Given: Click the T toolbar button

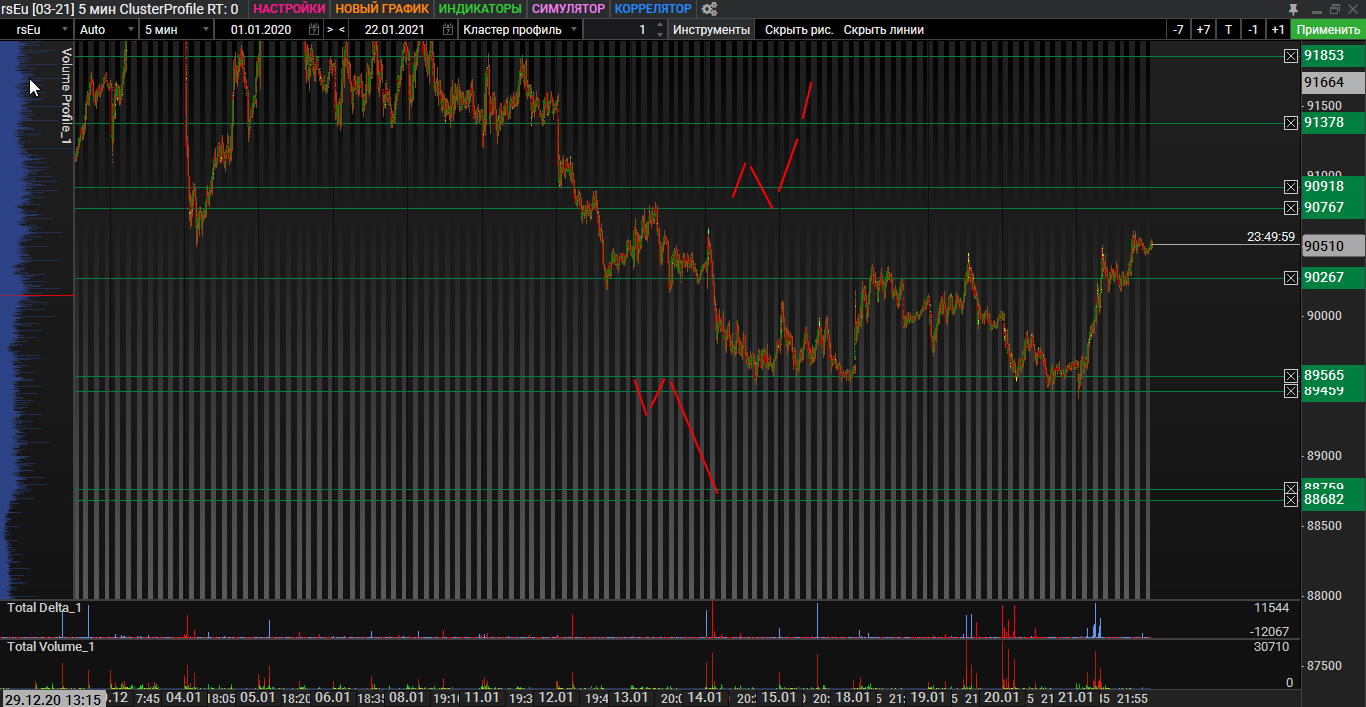Looking at the screenshot, I should [1228, 30].
